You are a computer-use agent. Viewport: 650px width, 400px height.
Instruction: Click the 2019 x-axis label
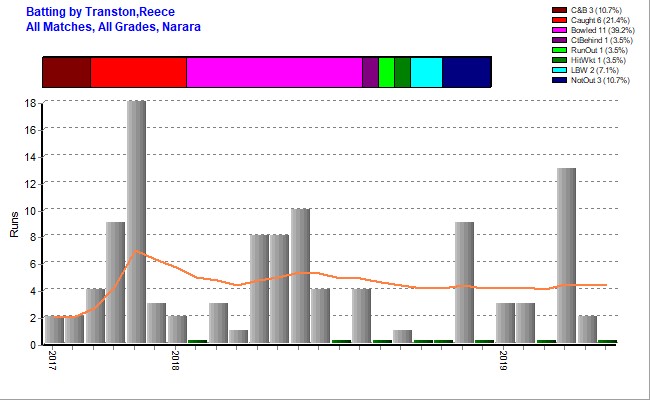pos(503,360)
